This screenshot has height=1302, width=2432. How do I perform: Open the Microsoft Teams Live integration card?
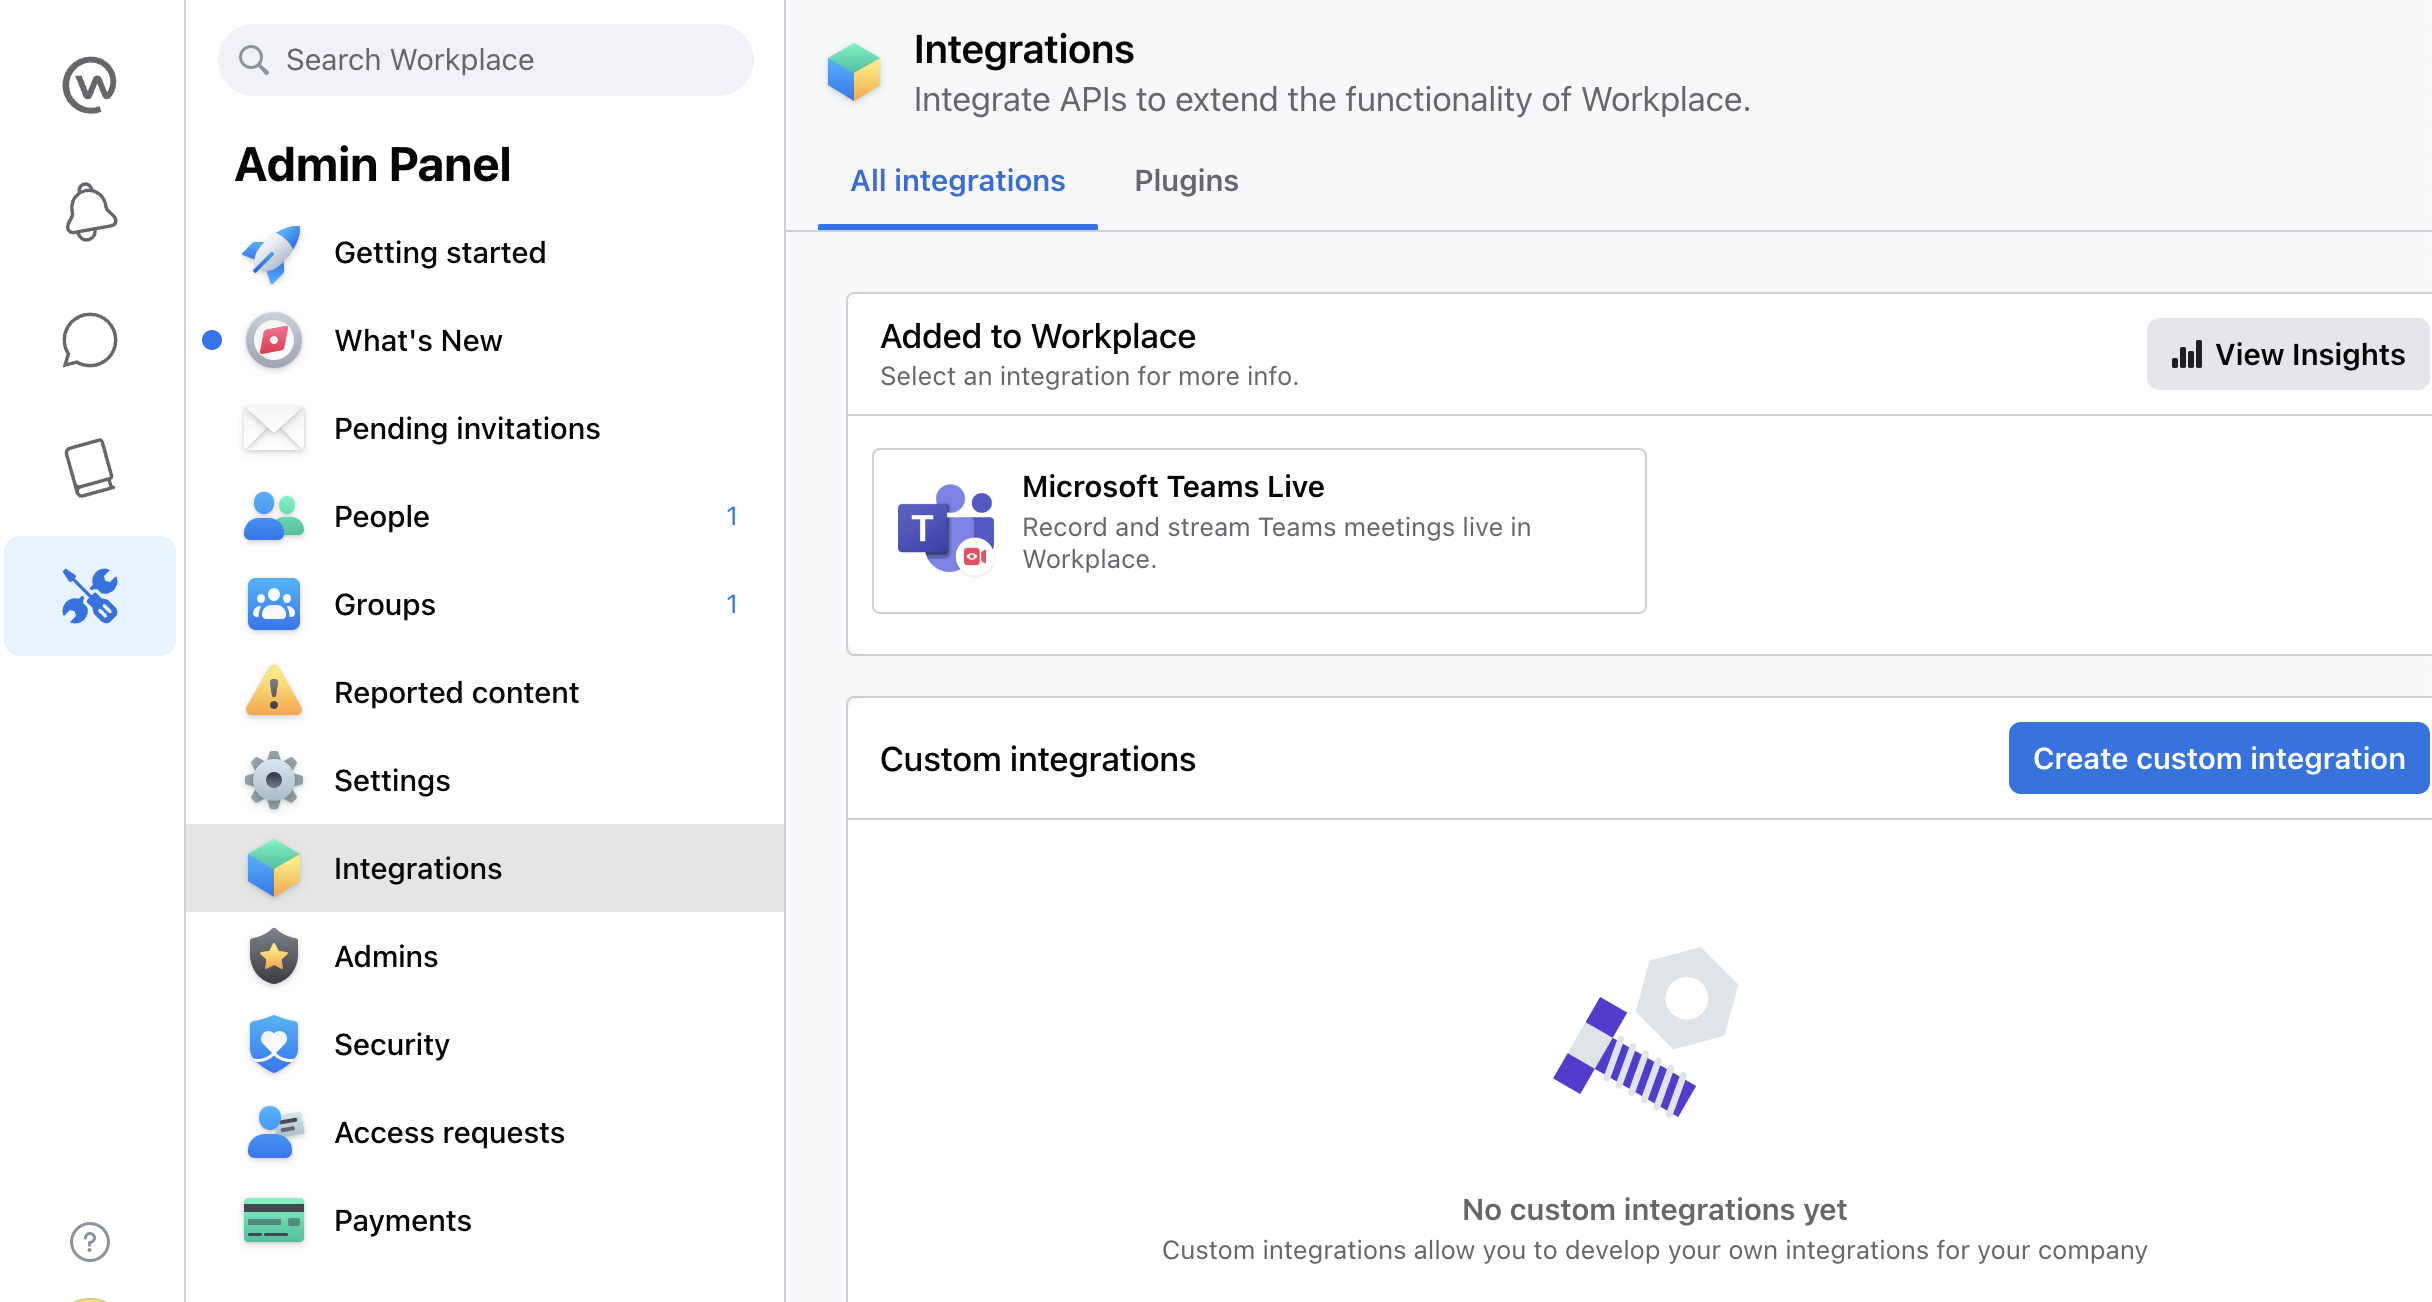coord(1258,530)
